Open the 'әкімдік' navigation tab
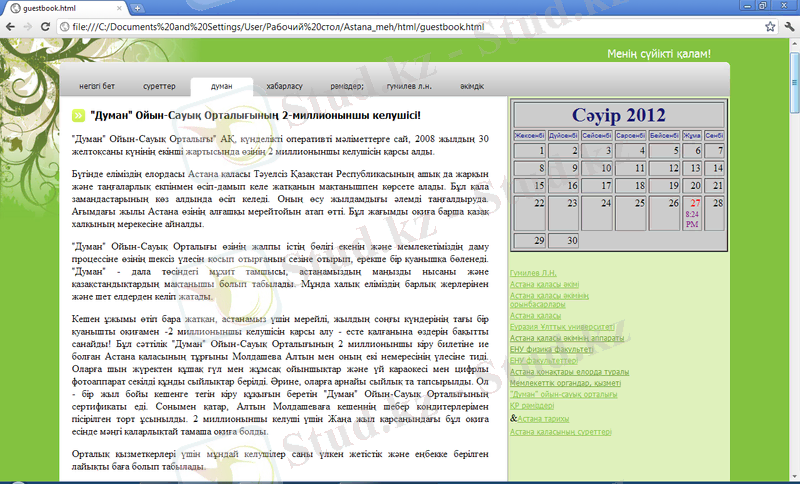This screenshot has height=484, width=800. pos(472,86)
